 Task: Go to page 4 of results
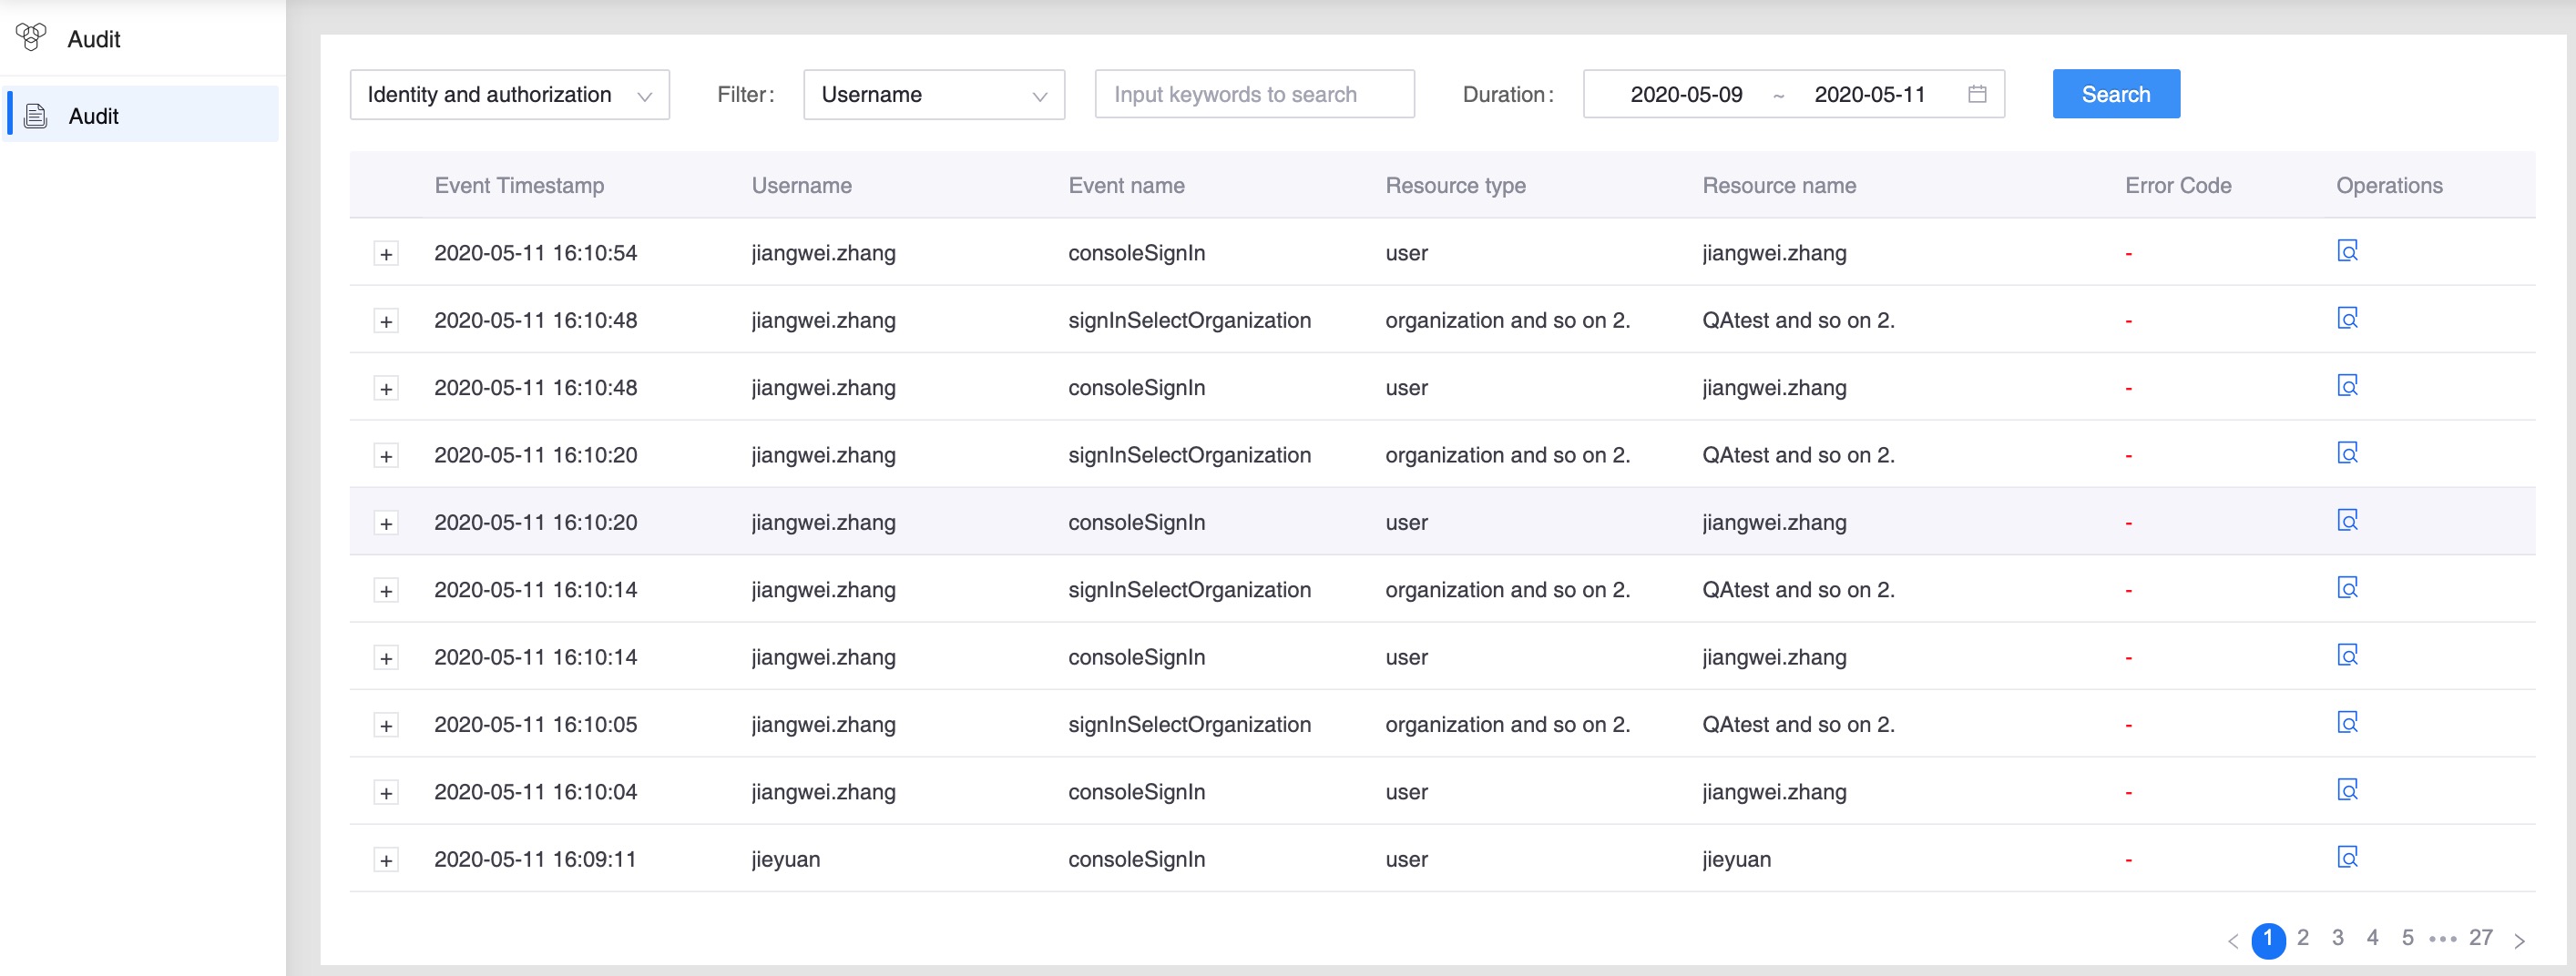point(2373,938)
